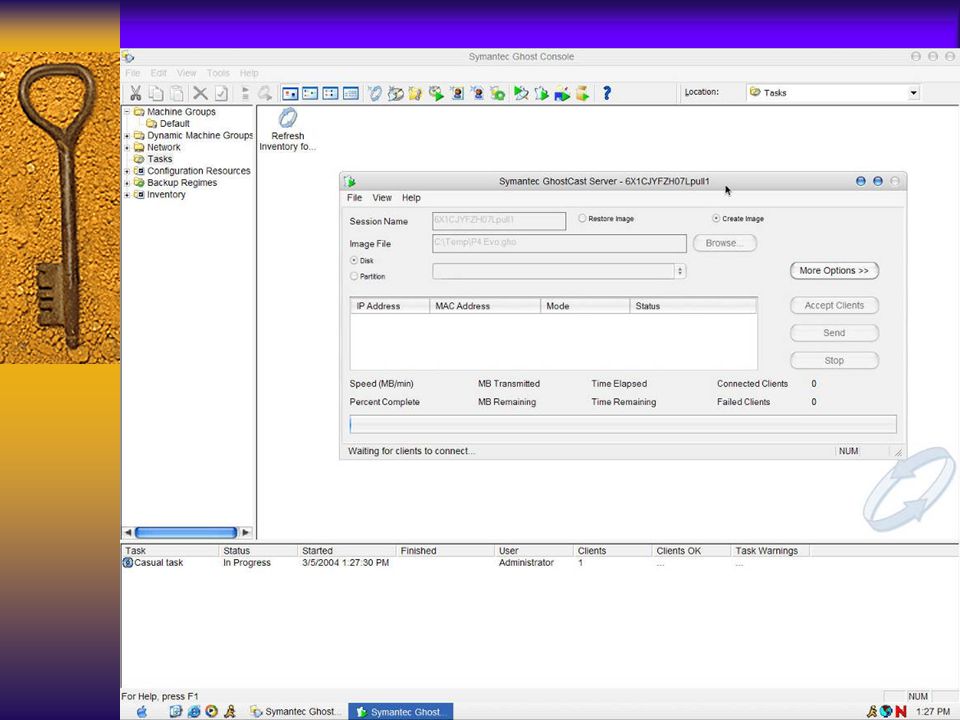960x720 pixels.
Task: Click the Cut scissors toolbar icon
Action: click(x=135, y=93)
